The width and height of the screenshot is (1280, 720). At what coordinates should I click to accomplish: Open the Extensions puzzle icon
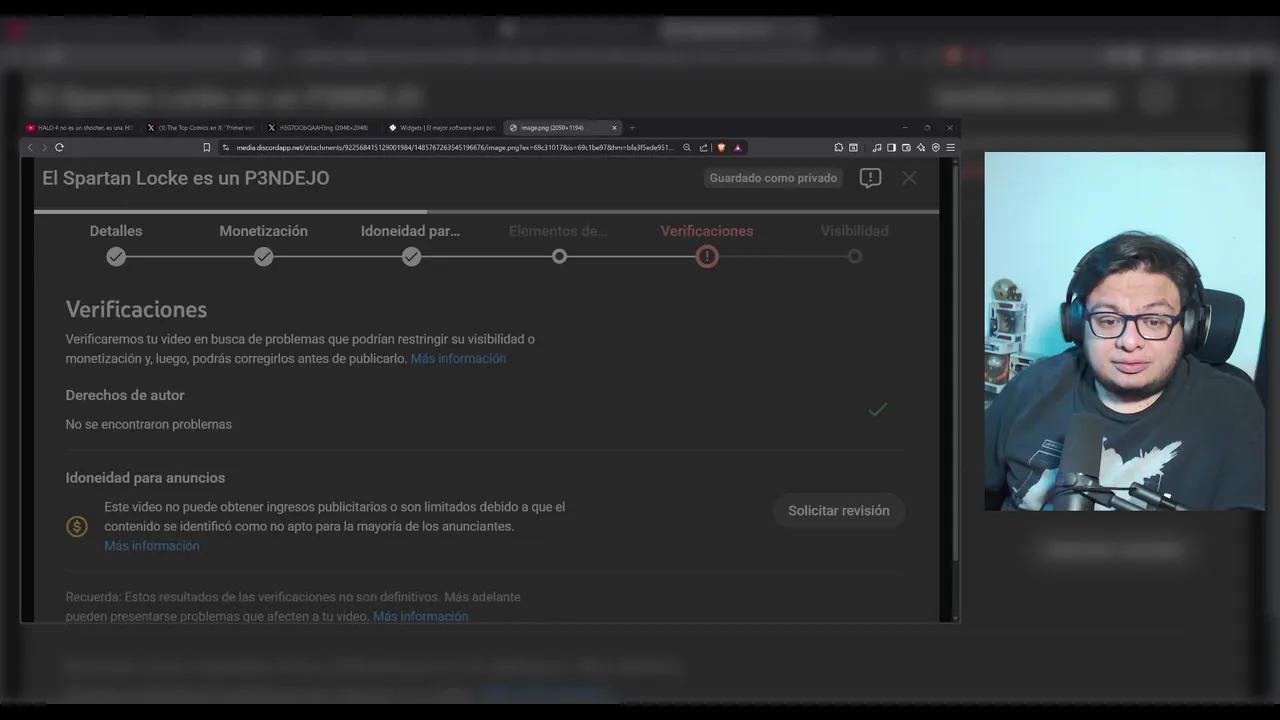click(x=838, y=147)
